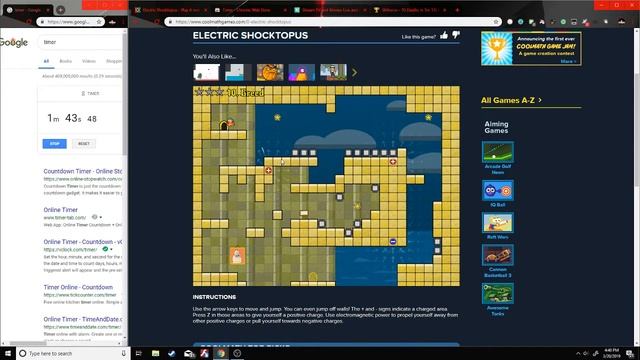Image resolution: width=640 pixels, height=360 pixels.
Task: Open the Countdown Timer - Online Stopwatch result
Action: pos(83,171)
